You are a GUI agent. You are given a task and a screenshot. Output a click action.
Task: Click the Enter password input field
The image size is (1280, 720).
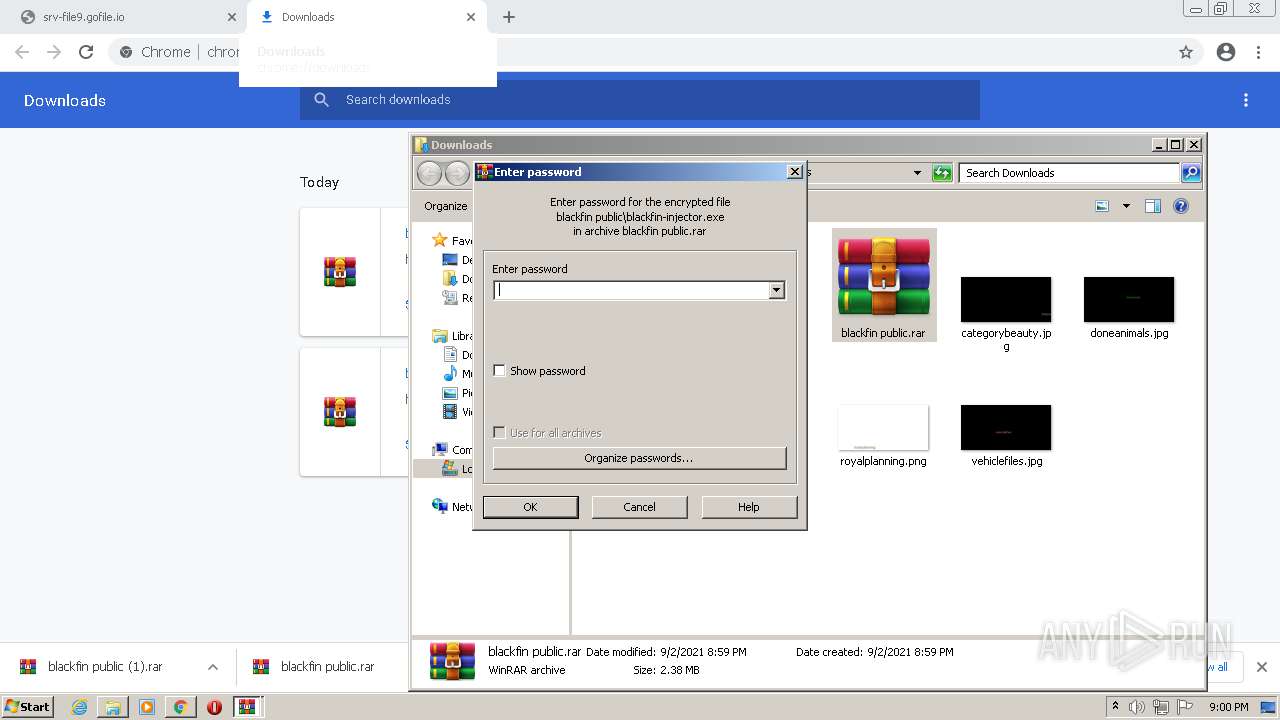[x=631, y=290]
